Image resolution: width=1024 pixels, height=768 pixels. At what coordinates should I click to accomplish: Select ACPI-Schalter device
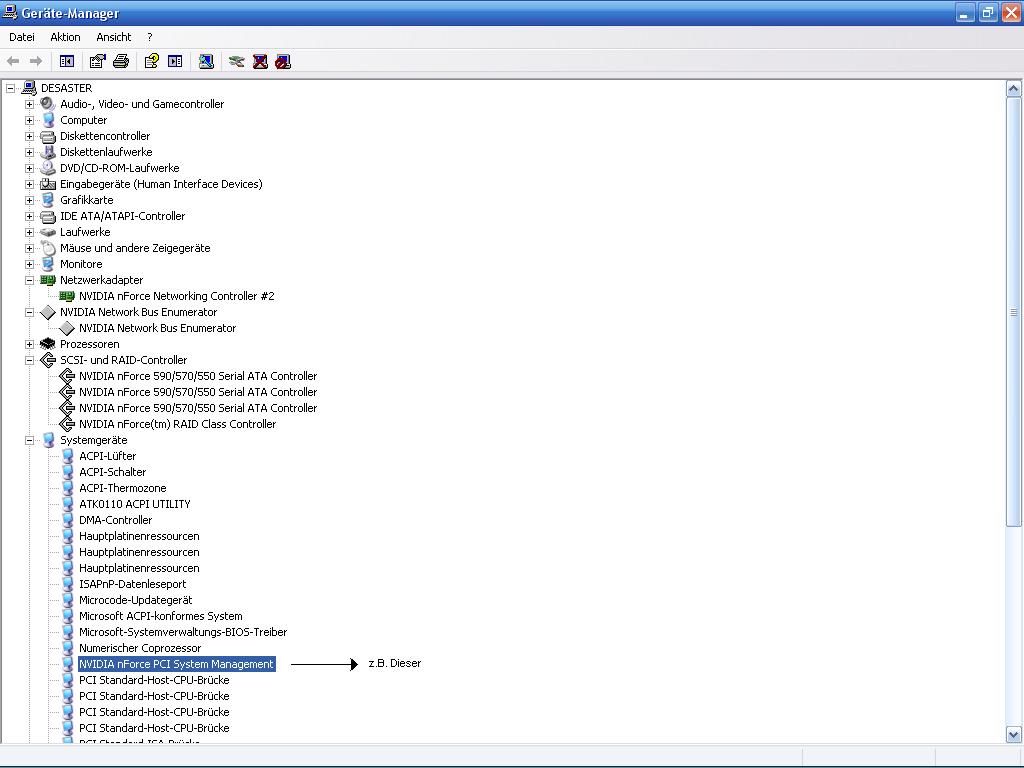point(112,472)
